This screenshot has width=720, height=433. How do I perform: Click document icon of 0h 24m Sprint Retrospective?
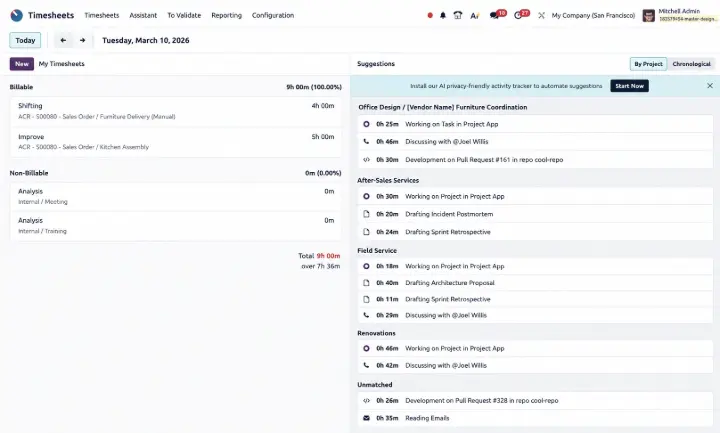point(366,232)
